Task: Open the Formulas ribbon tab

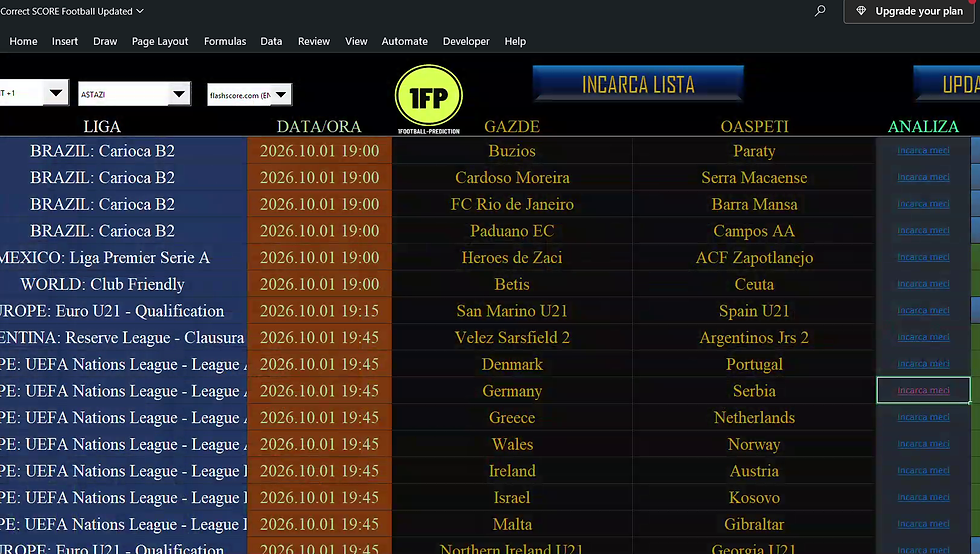Action: (225, 41)
